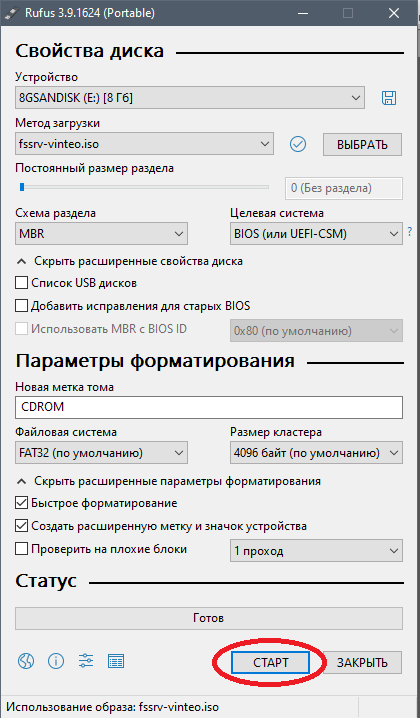Click the target system help question mark
Viewport: 420px width, 718px height.
click(409, 232)
